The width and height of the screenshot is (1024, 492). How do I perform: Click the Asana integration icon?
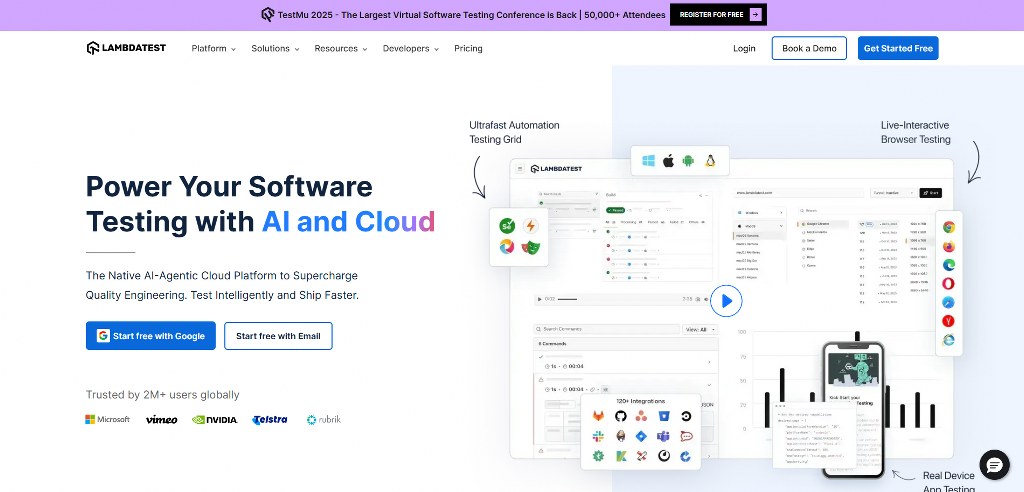coord(642,416)
